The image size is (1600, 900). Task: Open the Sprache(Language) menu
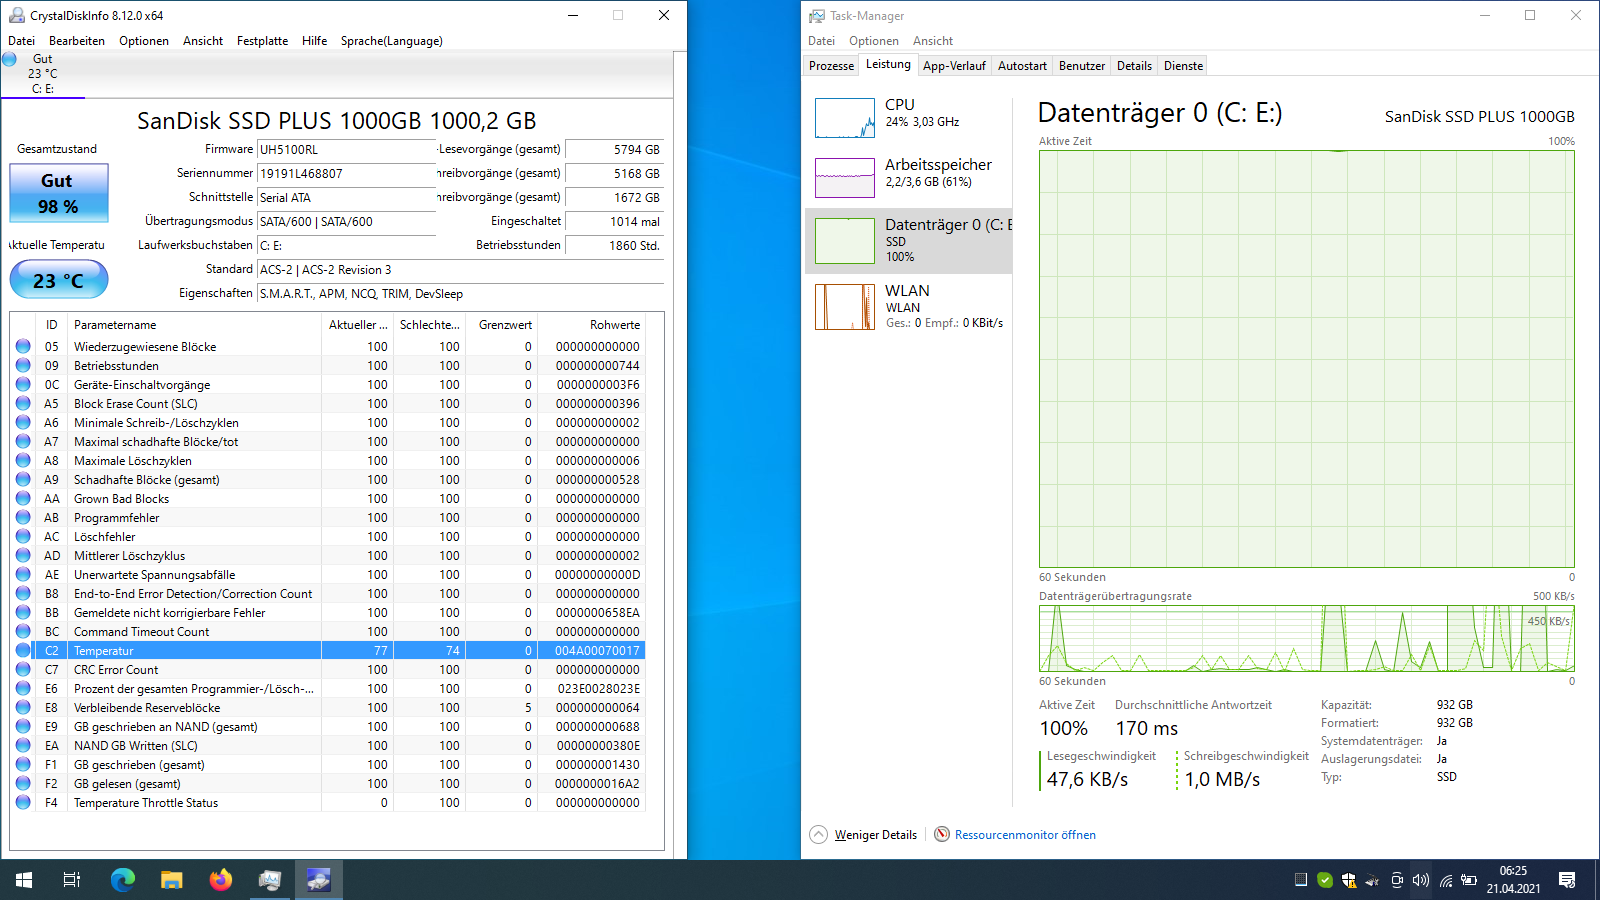click(x=391, y=41)
